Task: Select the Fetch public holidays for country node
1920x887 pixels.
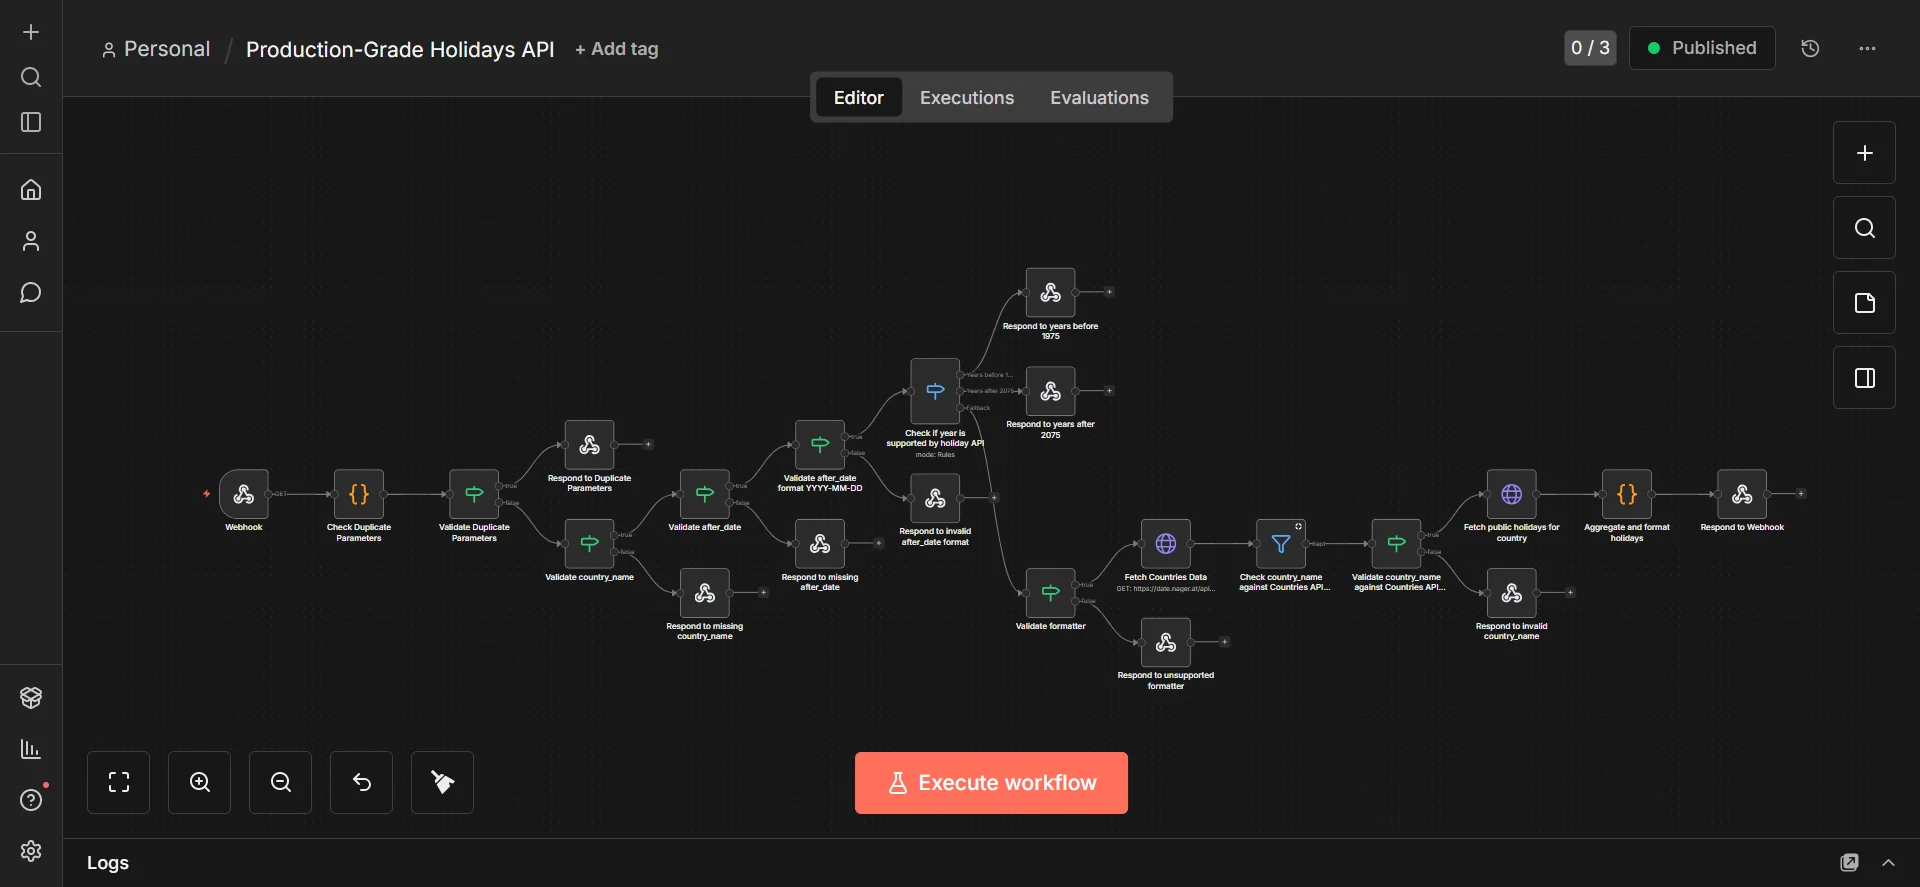Action: [1512, 494]
